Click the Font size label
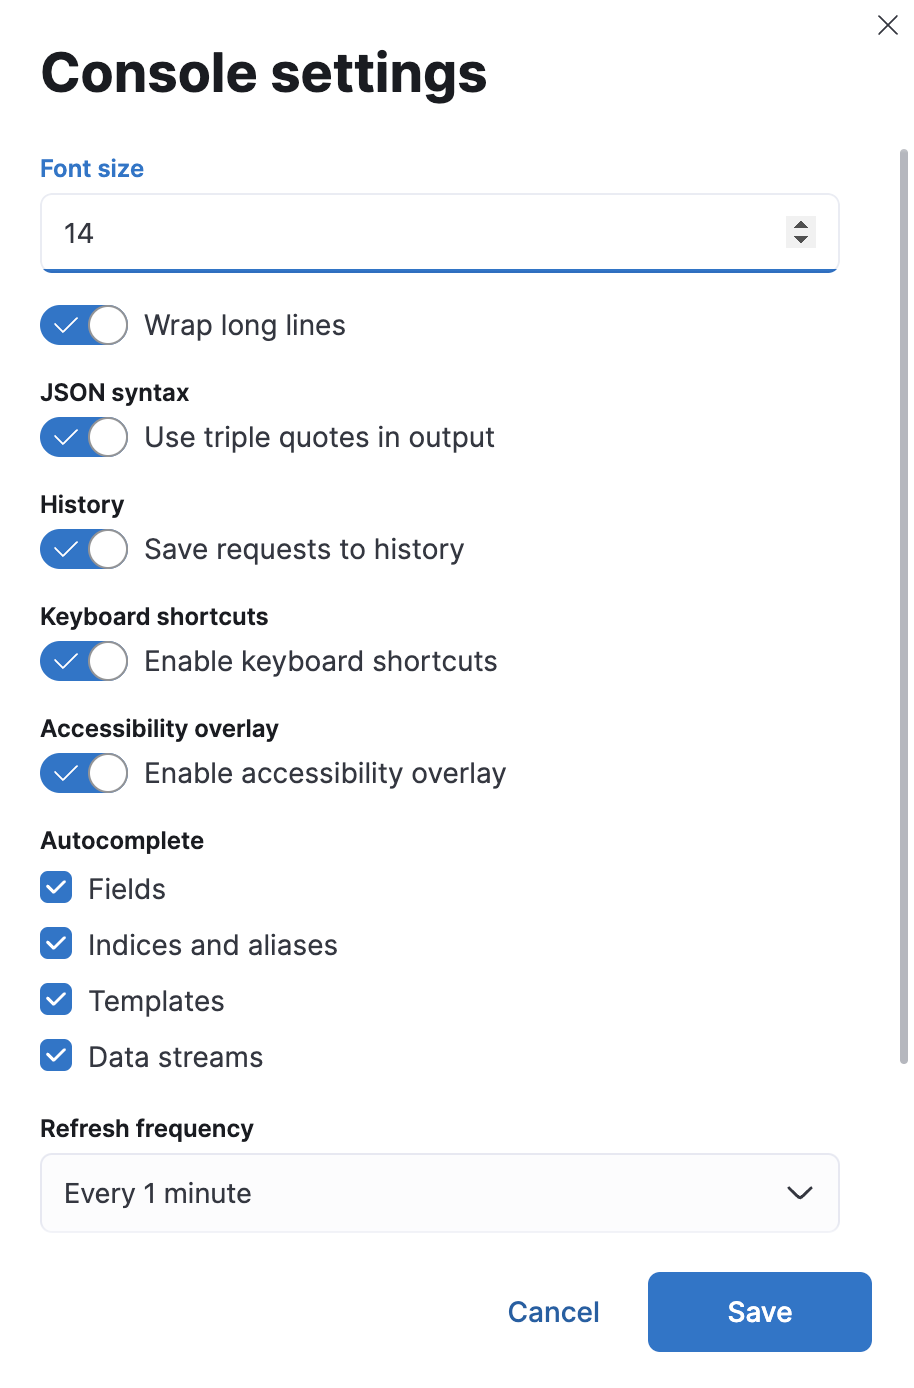The width and height of the screenshot is (914, 1388). pos(92,169)
